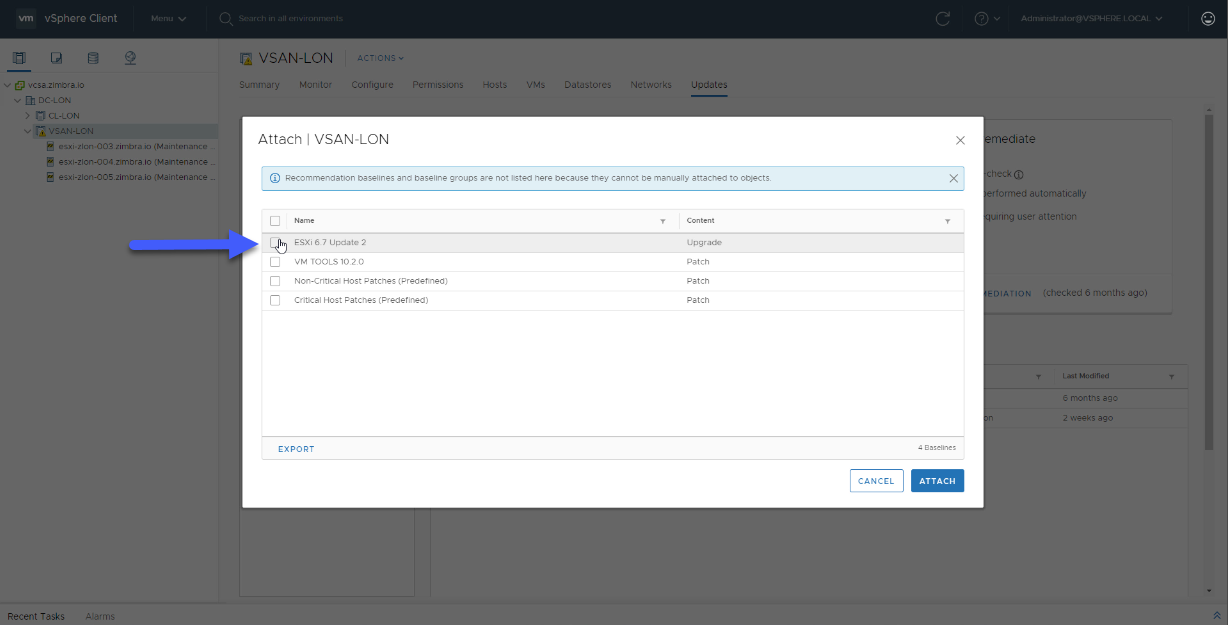Viewport: 1228px width, 625px height.
Task: Open Networking inventory view icon
Action: pos(130,58)
